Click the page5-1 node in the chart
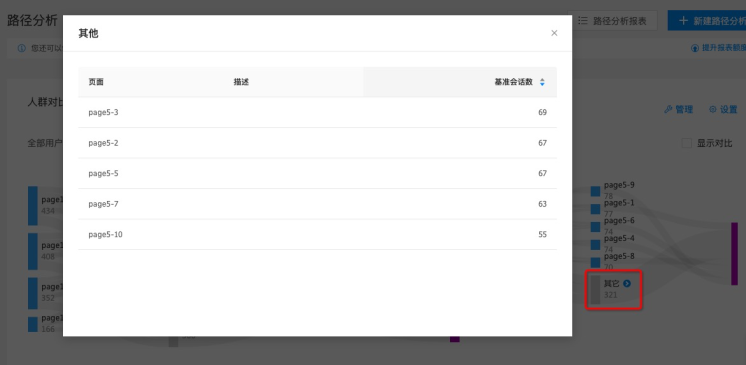The image size is (746, 365). [x=595, y=209]
